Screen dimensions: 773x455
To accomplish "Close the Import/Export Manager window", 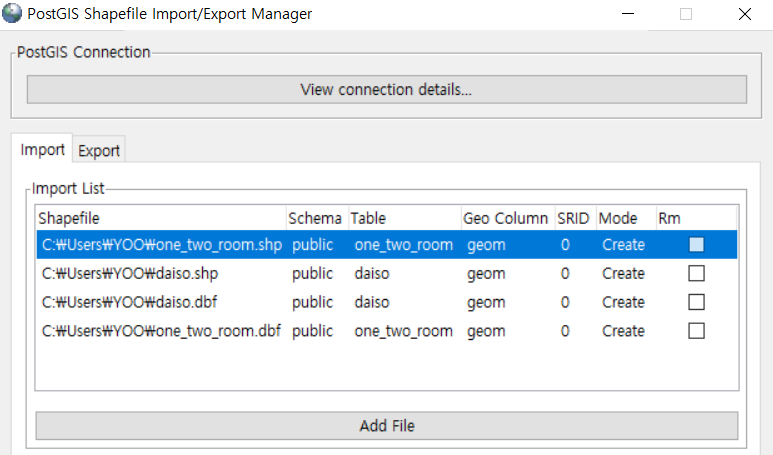I will coord(745,14).
